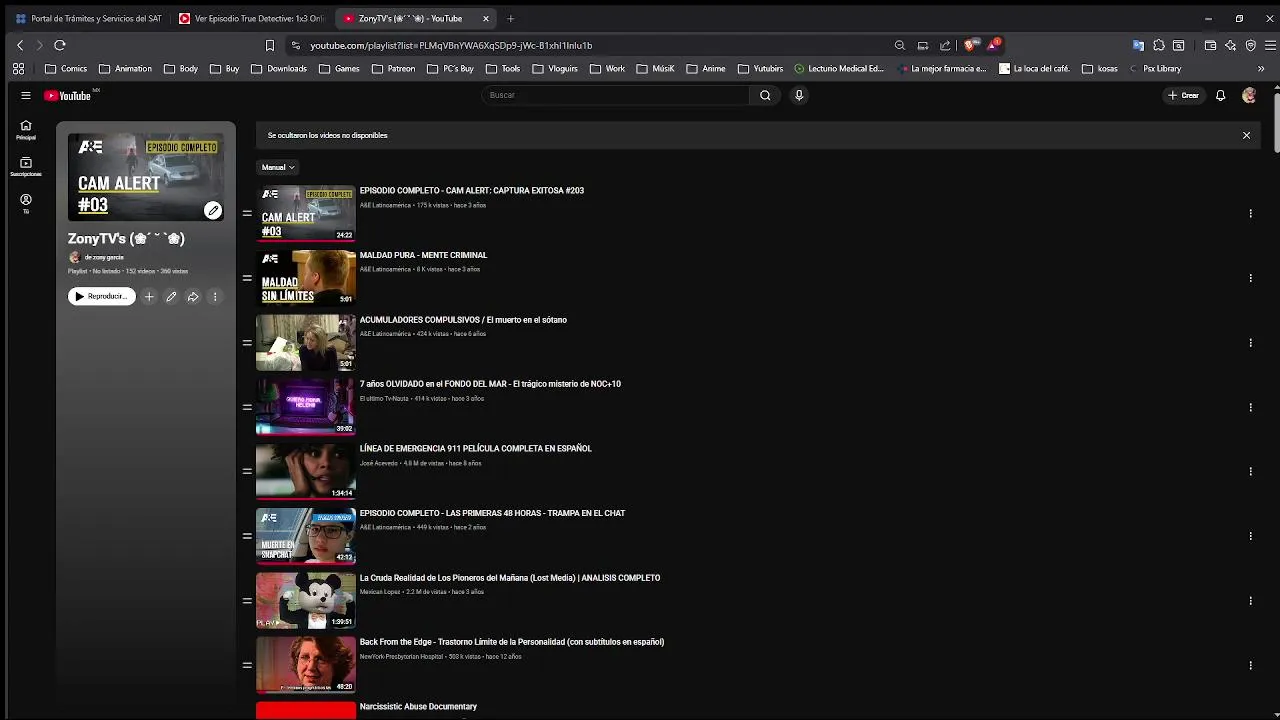Viewport: 1280px width, 720px height.
Task: Open the Brave Rewards triangle icon
Action: tap(994, 45)
